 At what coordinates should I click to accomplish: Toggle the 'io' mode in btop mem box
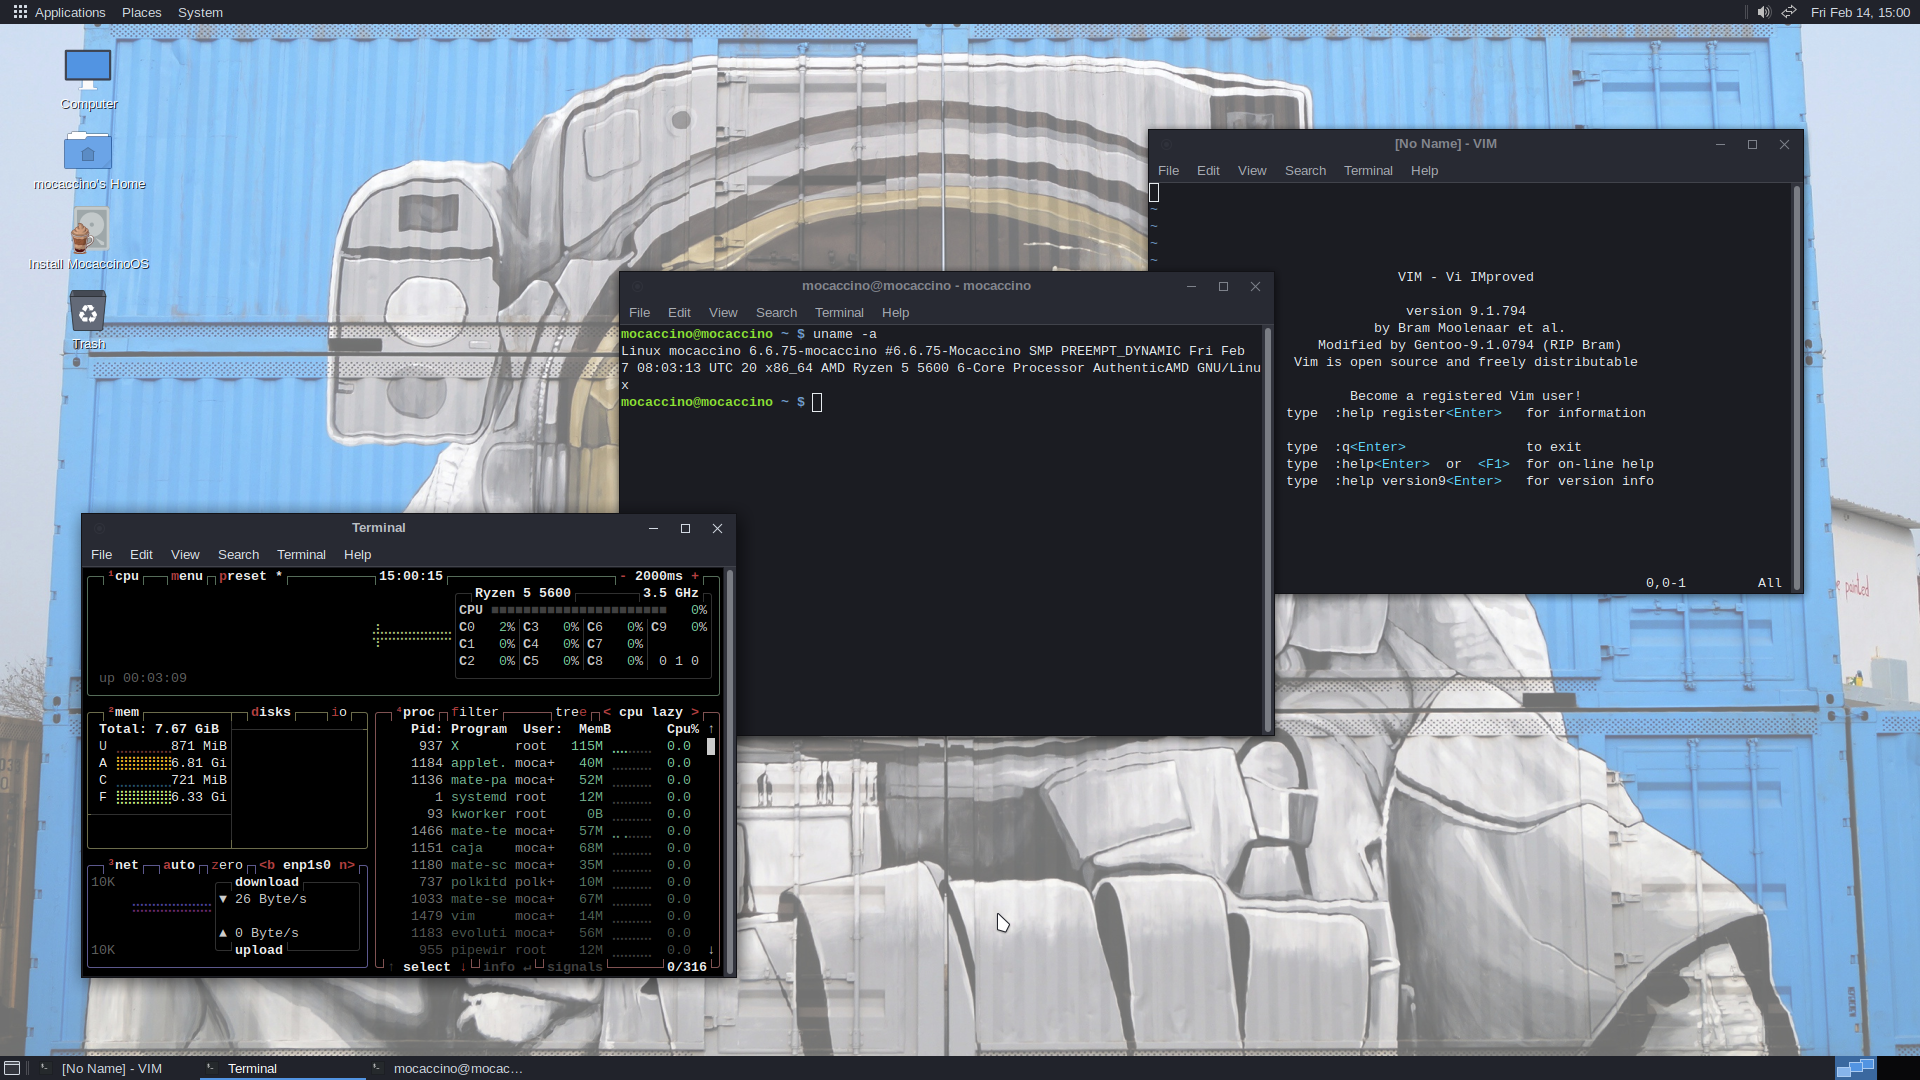click(x=339, y=712)
